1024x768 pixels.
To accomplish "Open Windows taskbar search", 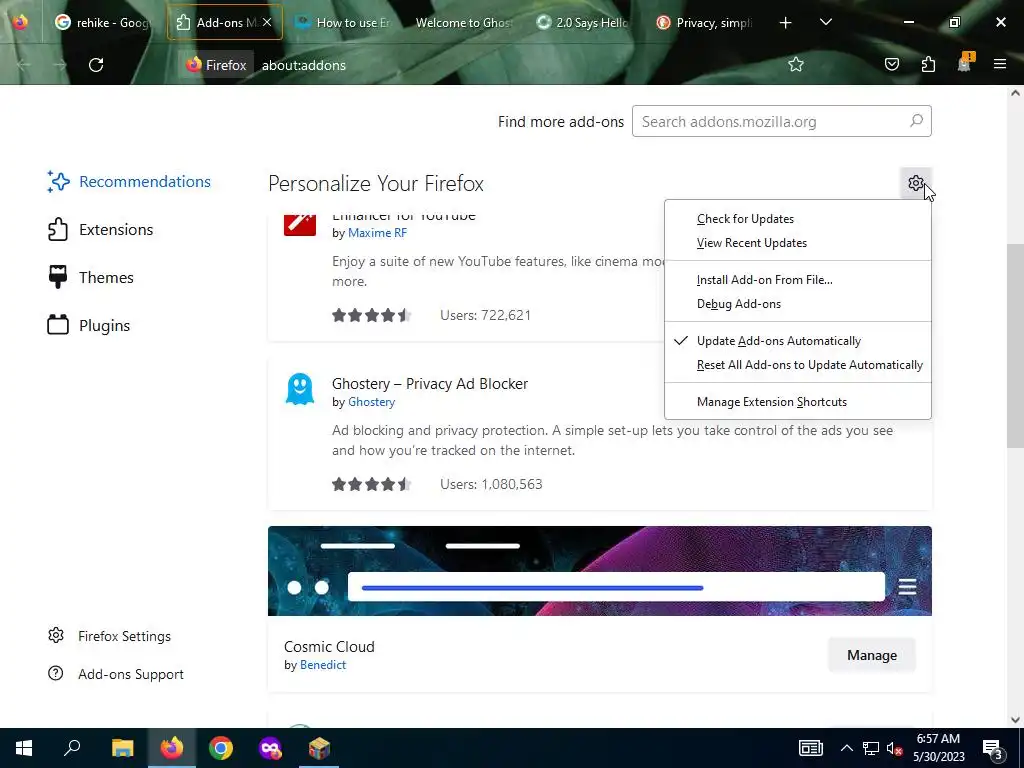I will tap(72, 748).
